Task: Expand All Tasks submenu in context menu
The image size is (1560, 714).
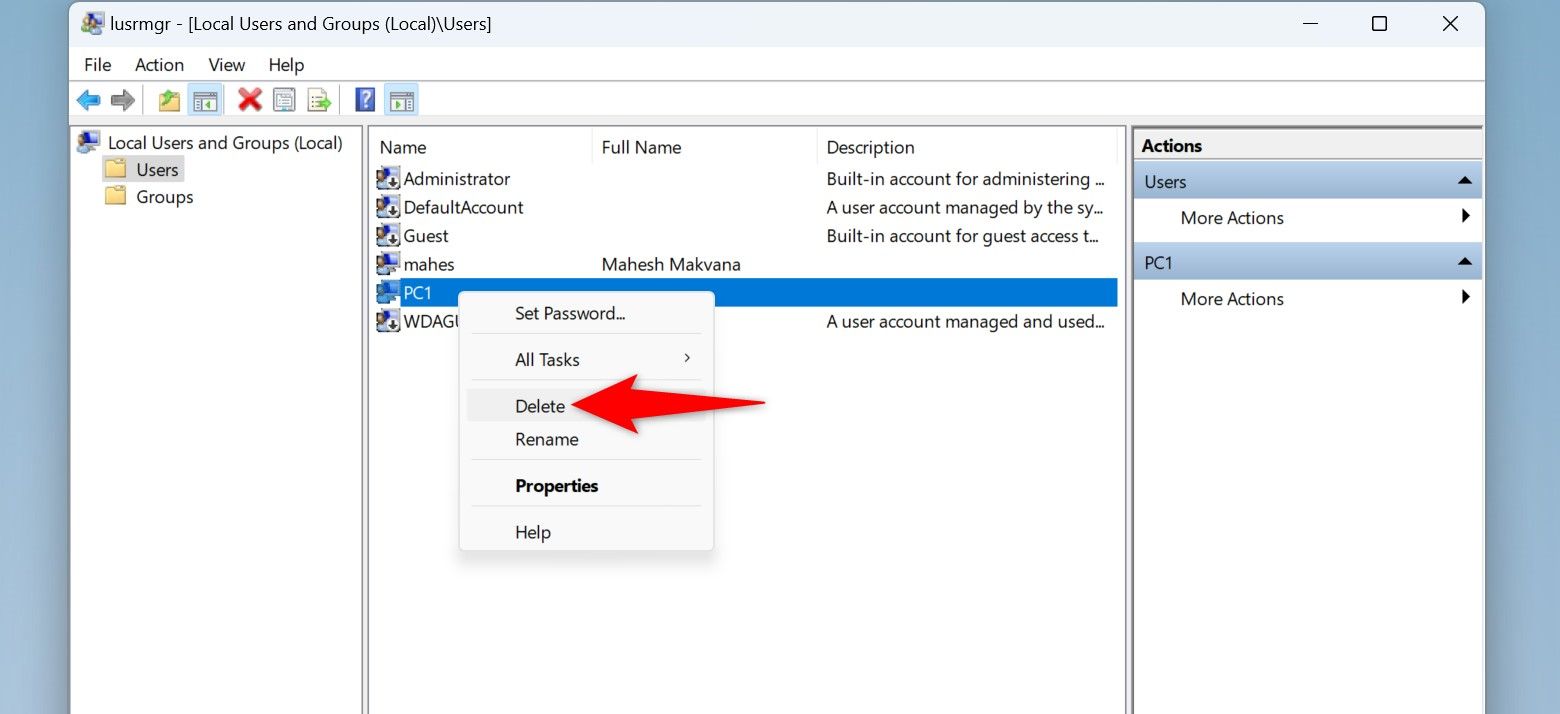Action: [586, 359]
